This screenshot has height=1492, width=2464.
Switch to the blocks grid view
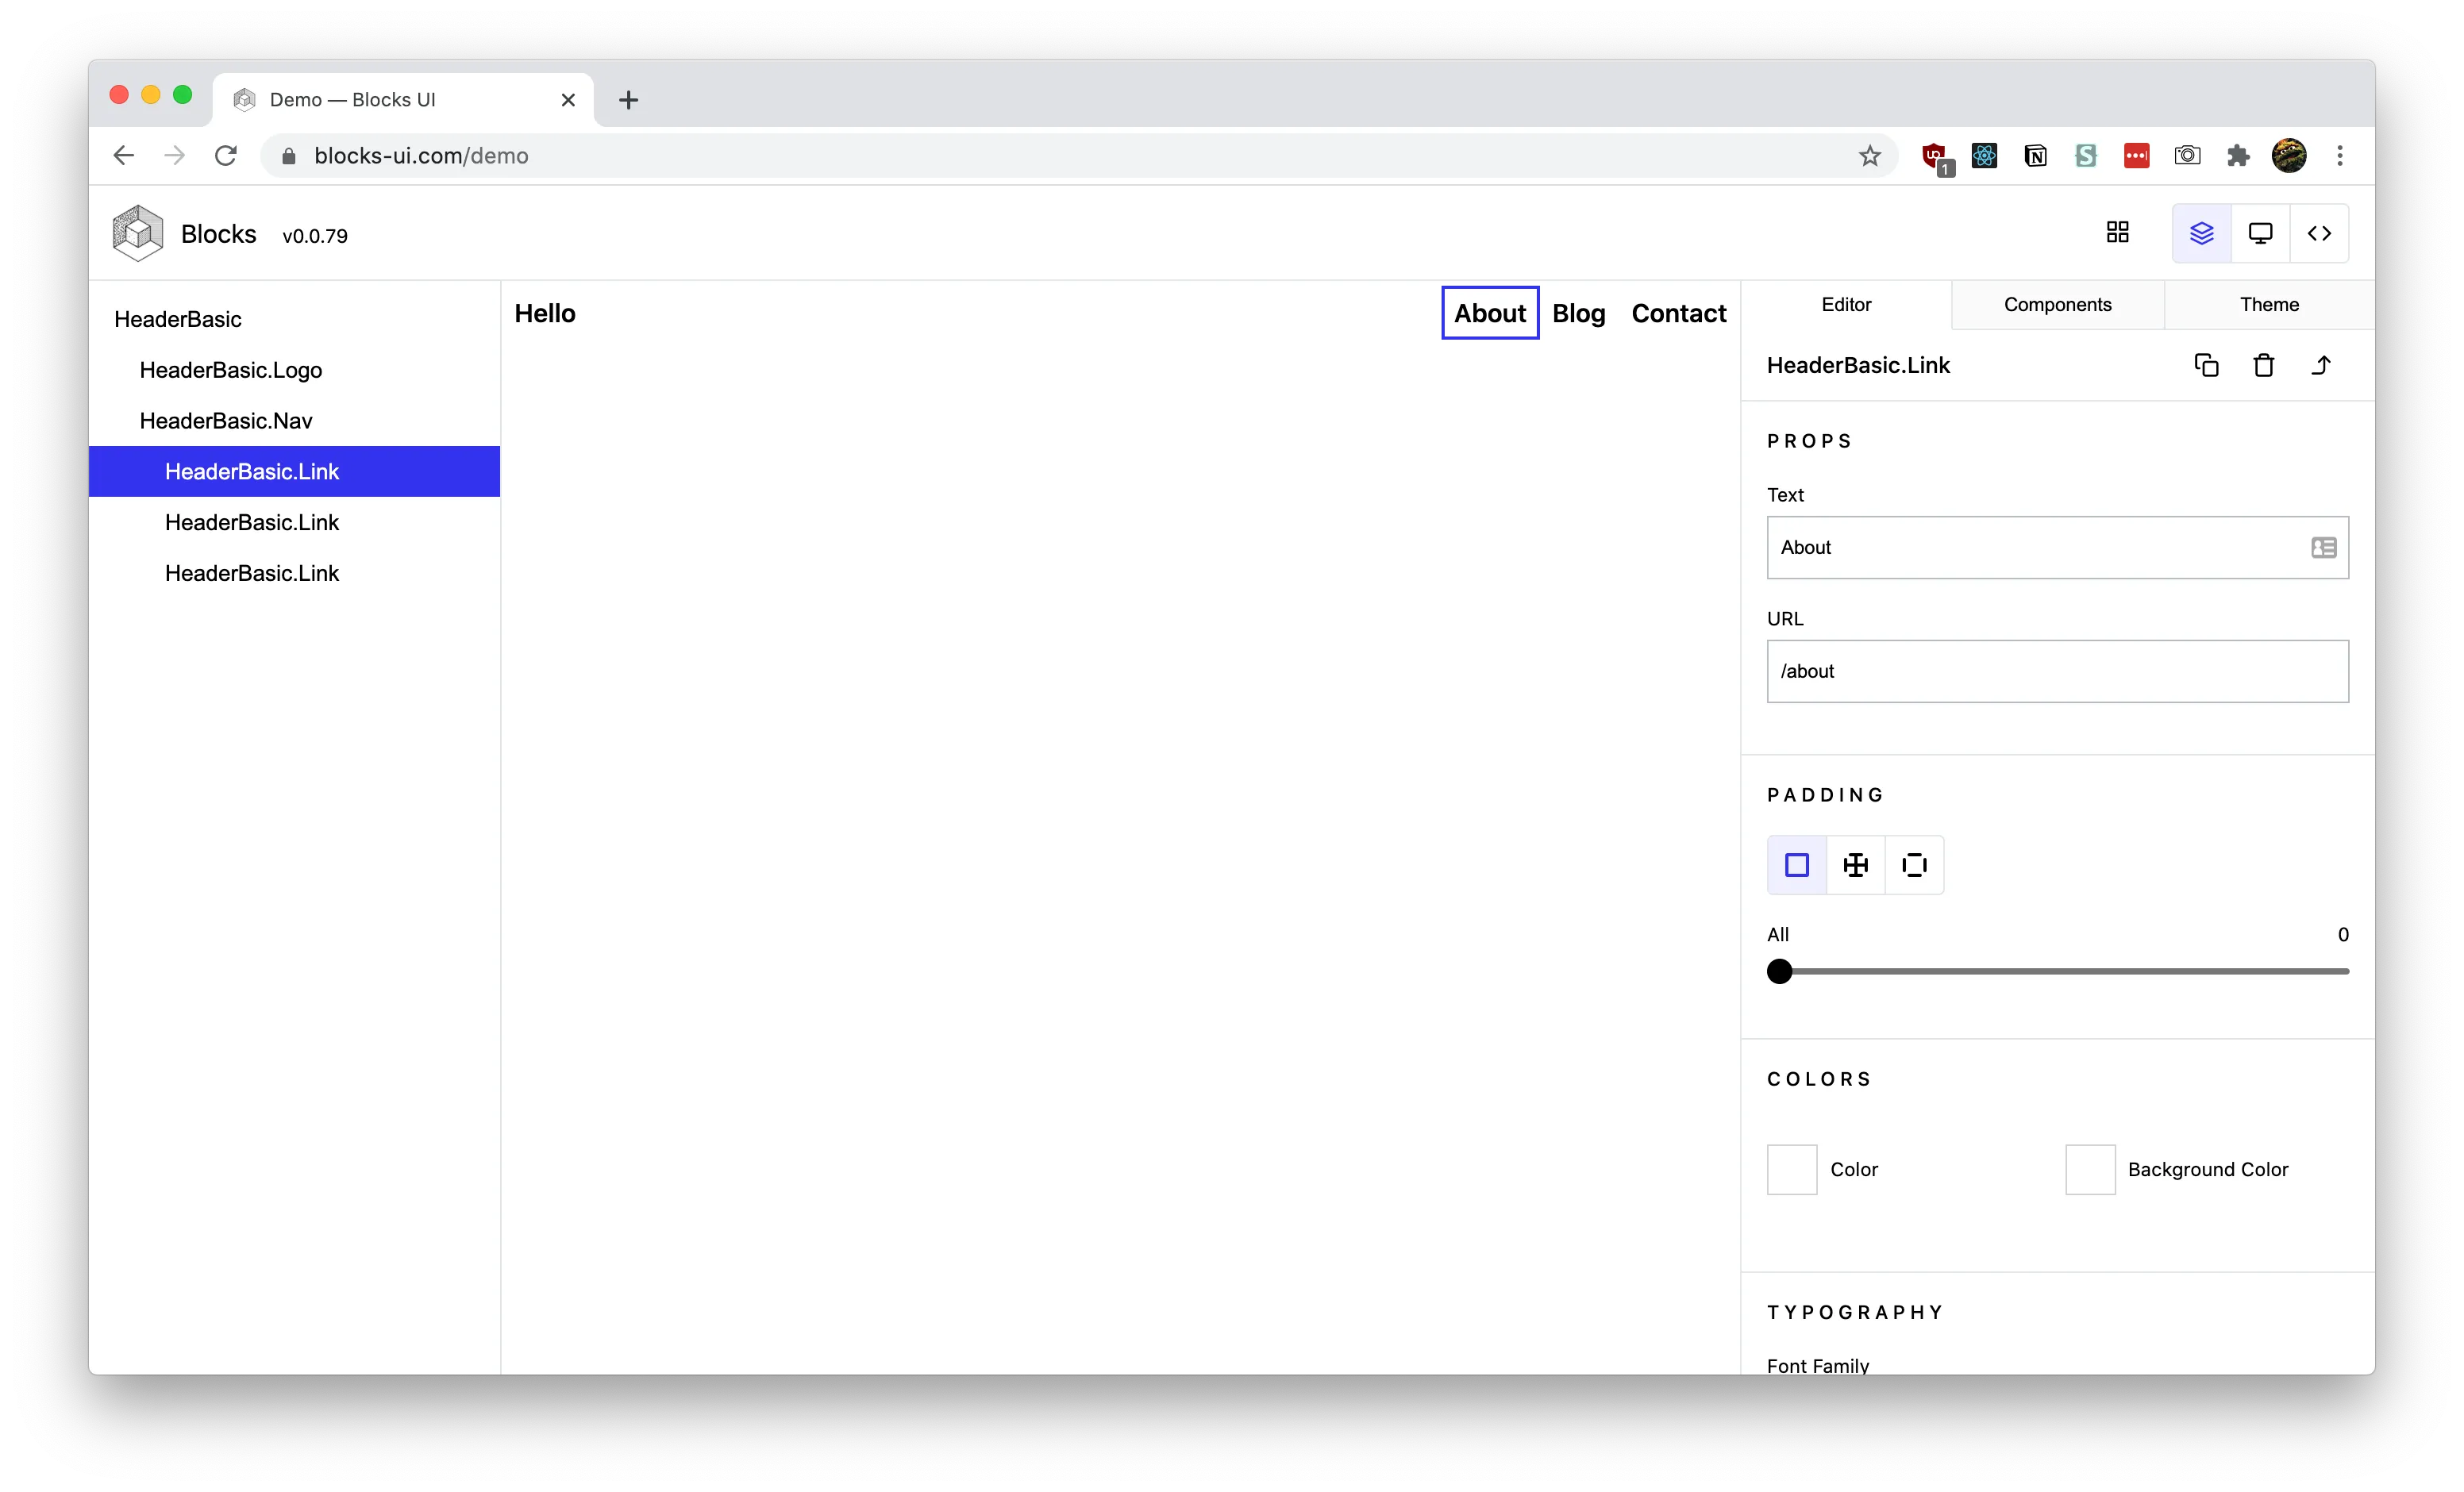click(2118, 232)
